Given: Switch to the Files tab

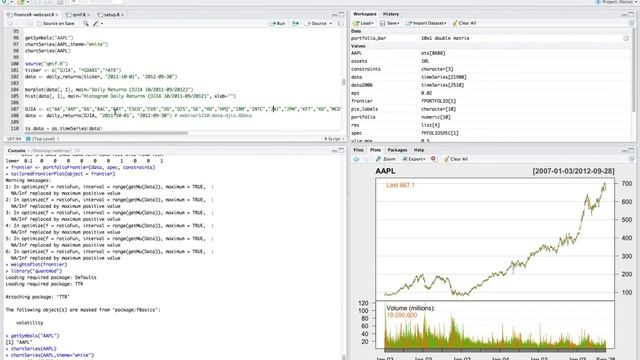Looking at the screenshot, I should [358, 150].
